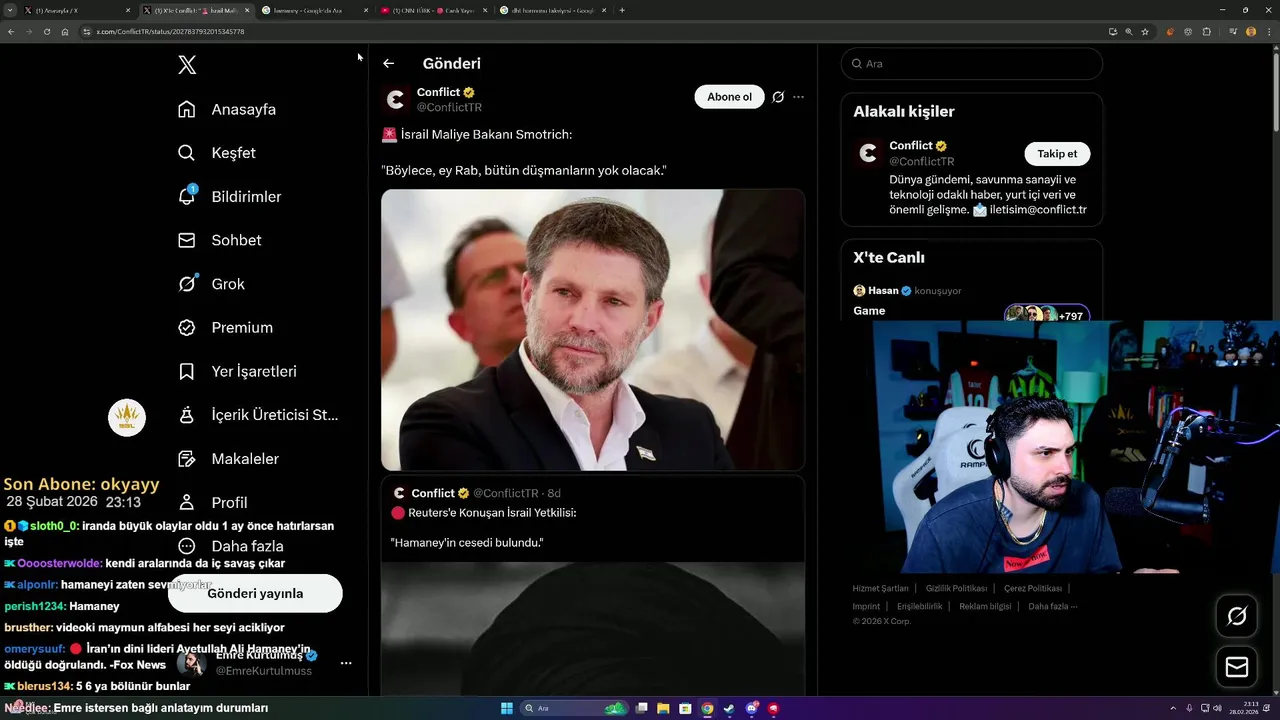Open File Explorer in taskbar
Viewport: 1280px width, 720px height.
(664, 708)
